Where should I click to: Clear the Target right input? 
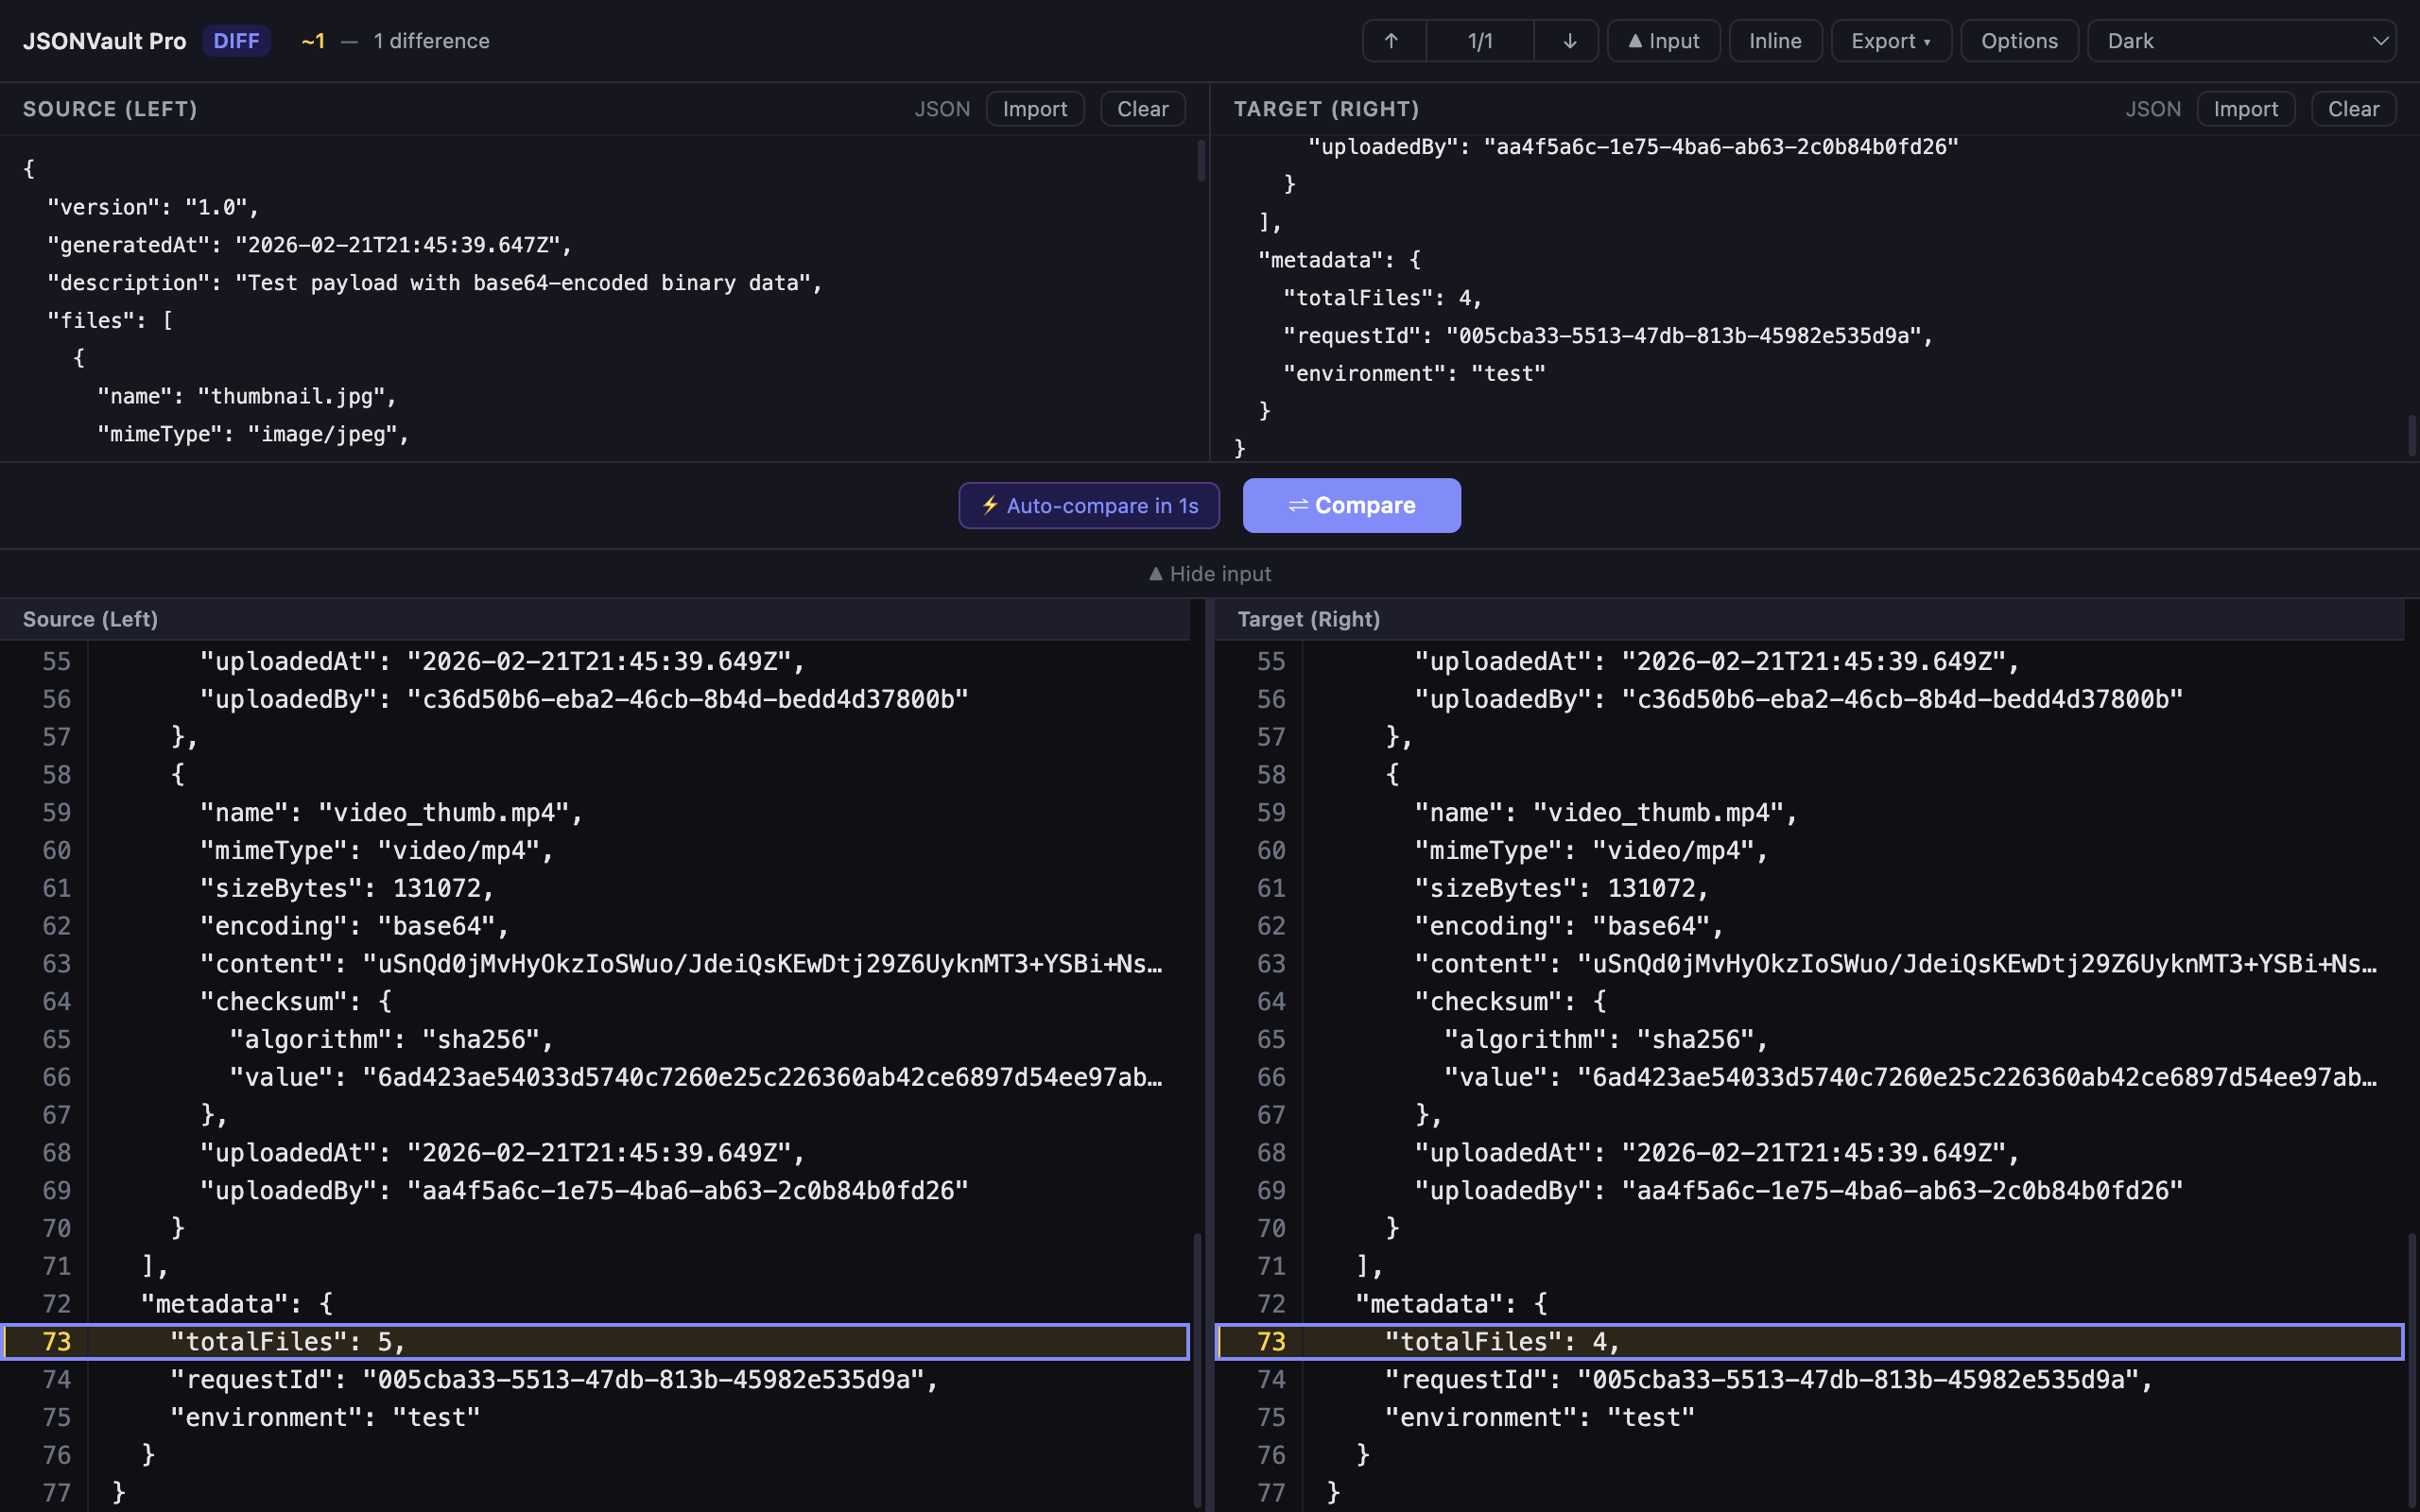click(2352, 109)
